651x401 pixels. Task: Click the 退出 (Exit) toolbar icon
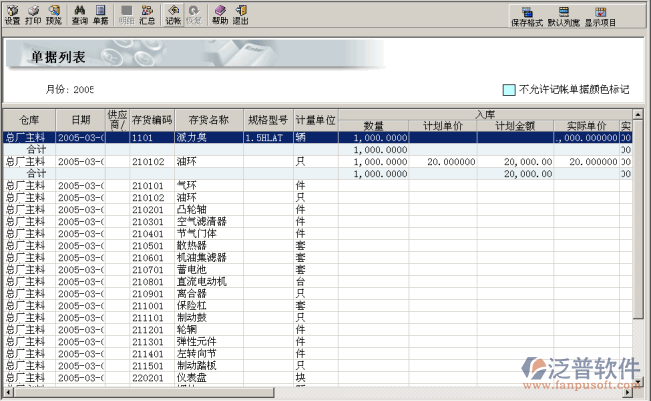240,14
